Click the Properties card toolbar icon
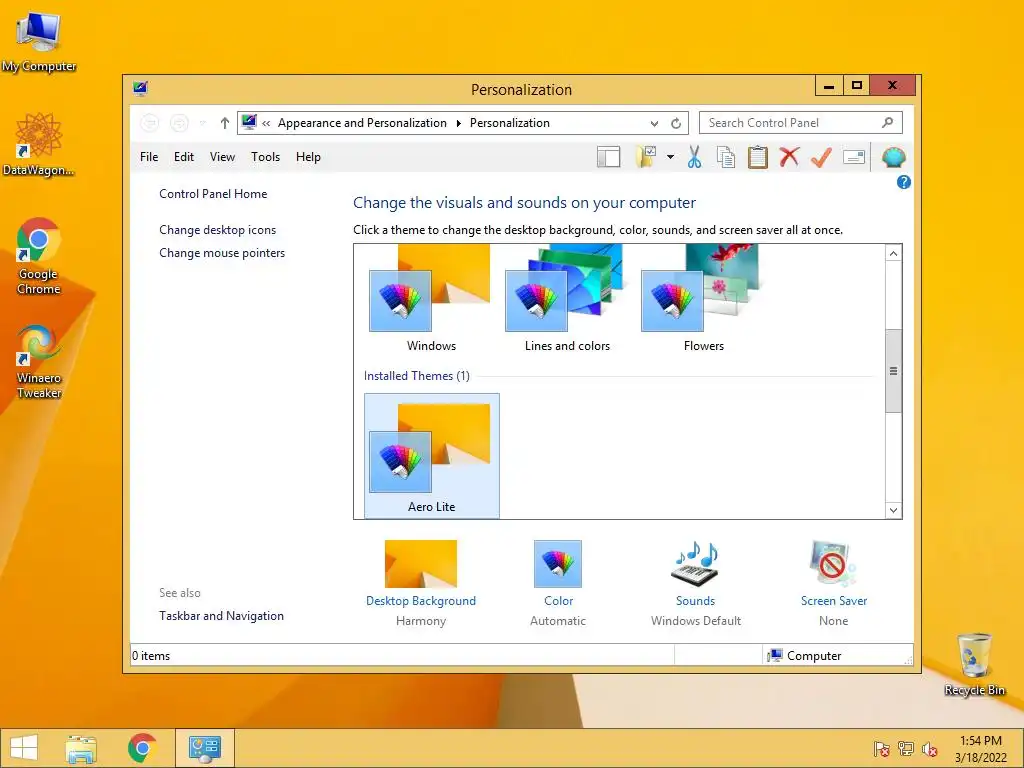The height and width of the screenshot is (768, 1024). point(854,157)
